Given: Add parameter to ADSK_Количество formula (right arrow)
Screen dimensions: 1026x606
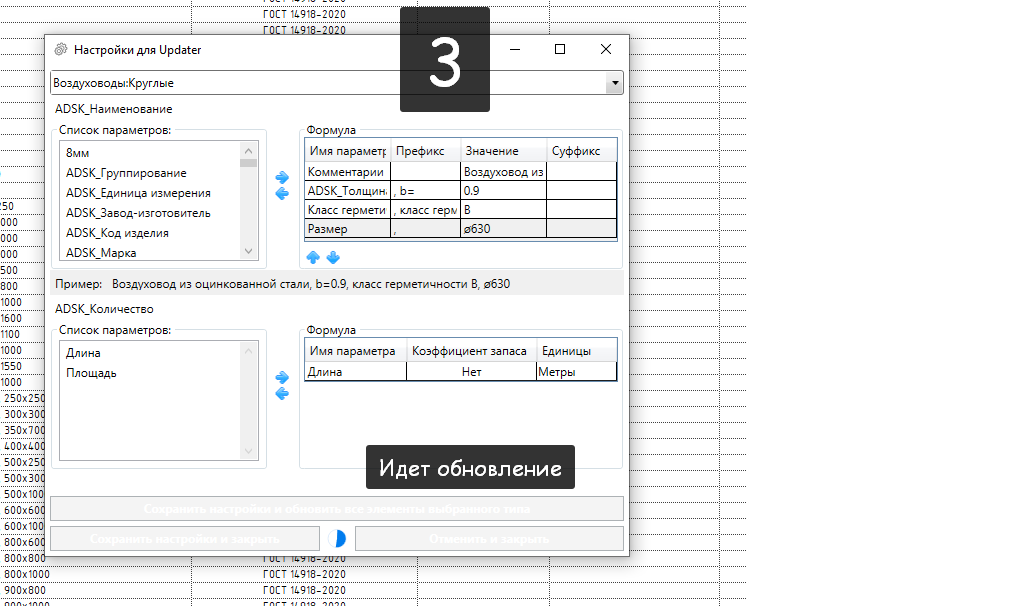Looking at the screenshot, I should (x=282, y=378).
